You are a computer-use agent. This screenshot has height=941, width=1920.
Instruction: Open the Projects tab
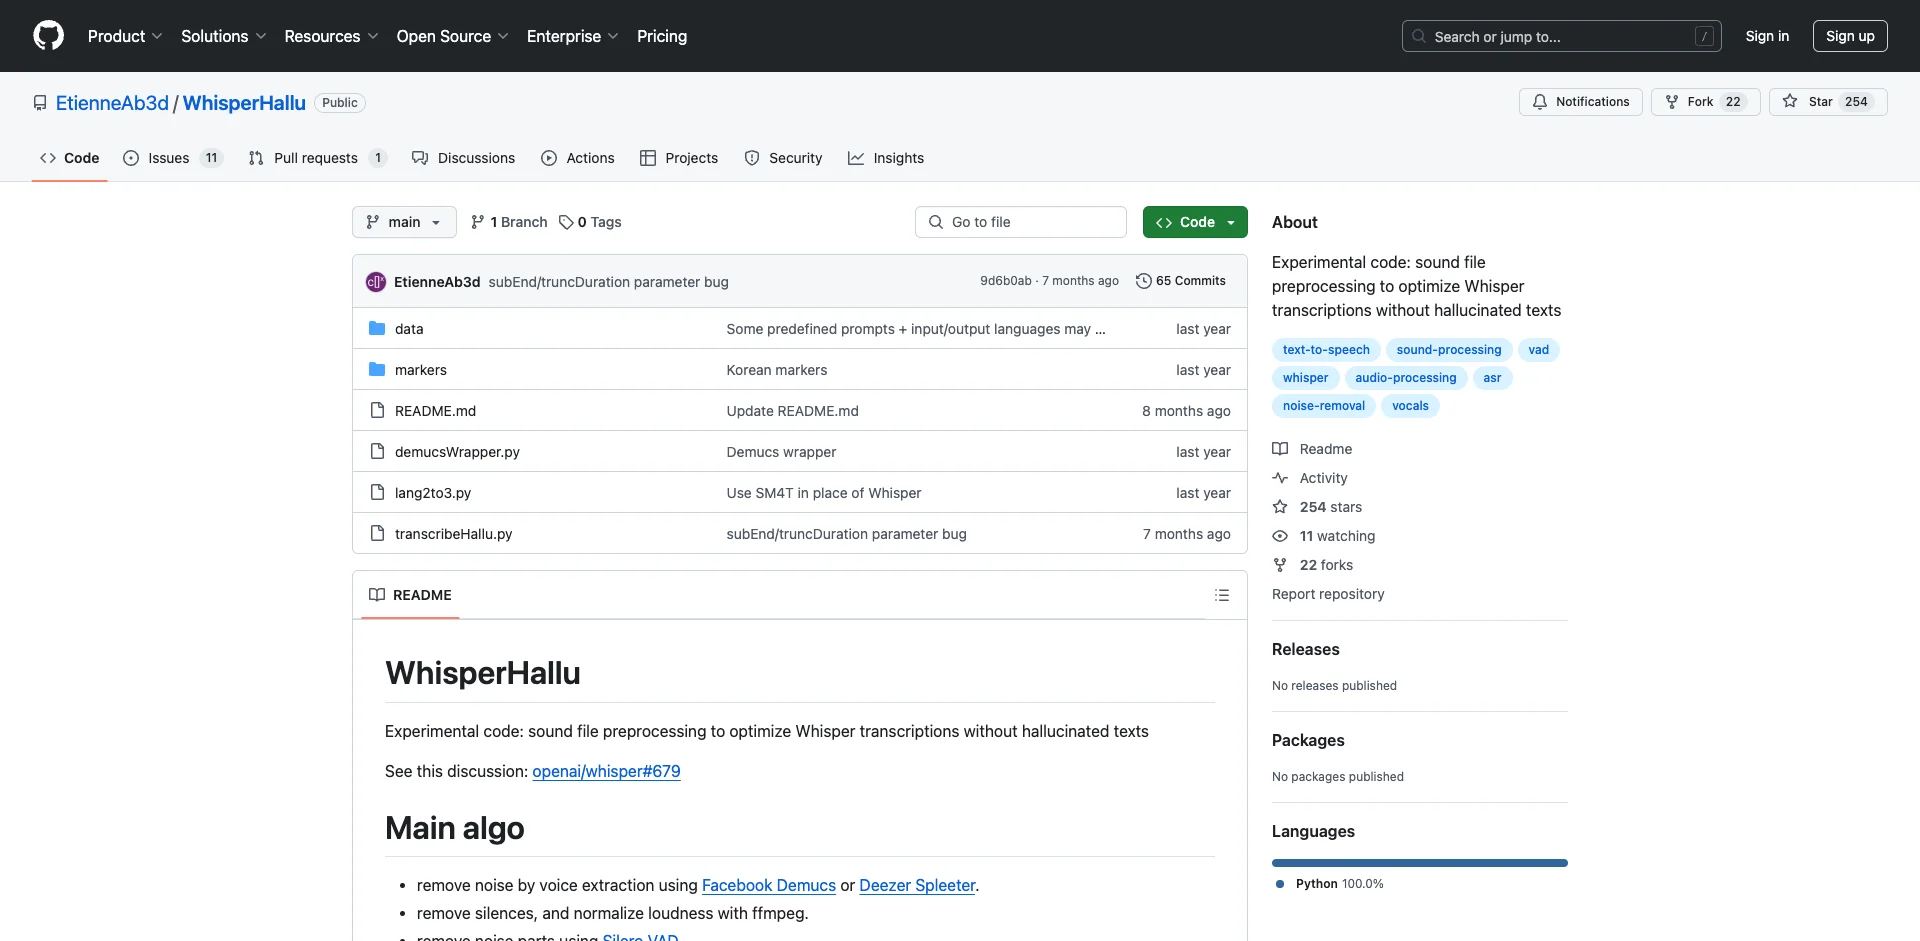(679, 158)
